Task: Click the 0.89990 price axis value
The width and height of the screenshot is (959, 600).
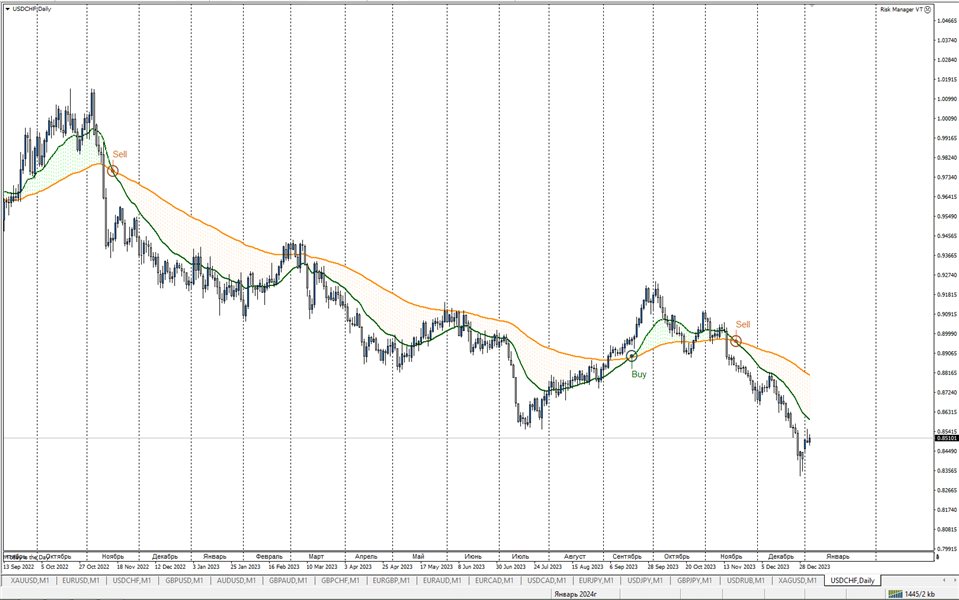Action: (946, 334)
